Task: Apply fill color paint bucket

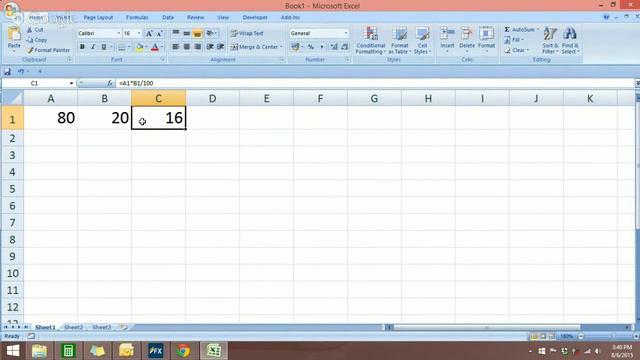Action: (x=140, y=47)
